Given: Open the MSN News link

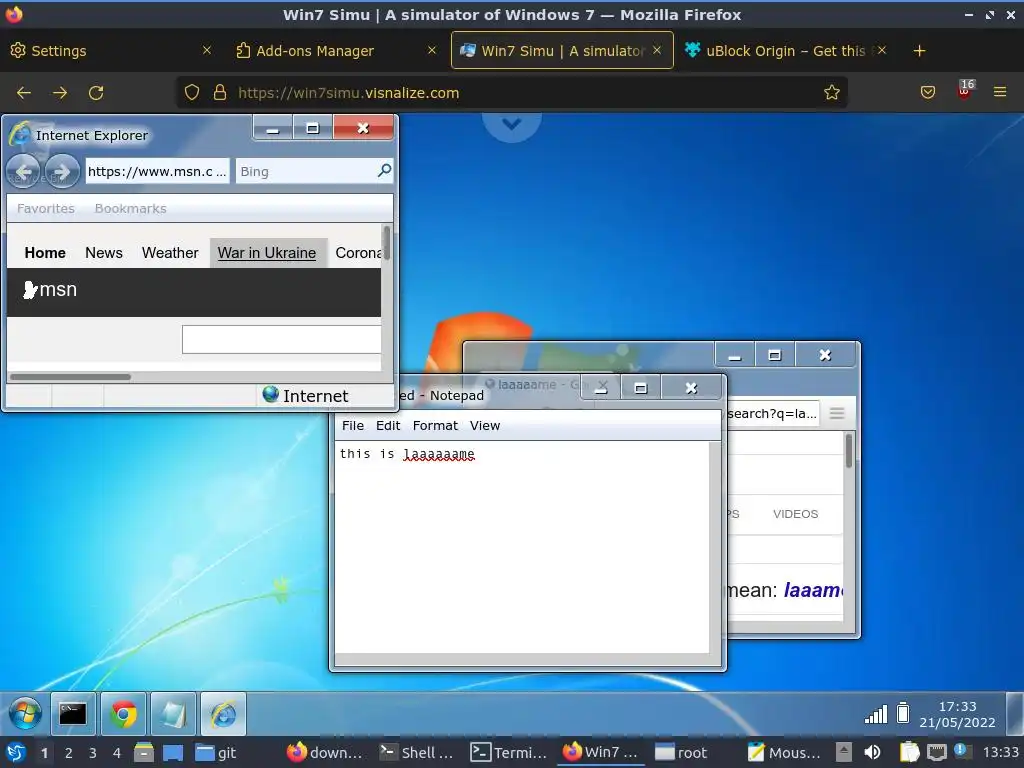Looking at the screenshot, I should pos(104,253).
